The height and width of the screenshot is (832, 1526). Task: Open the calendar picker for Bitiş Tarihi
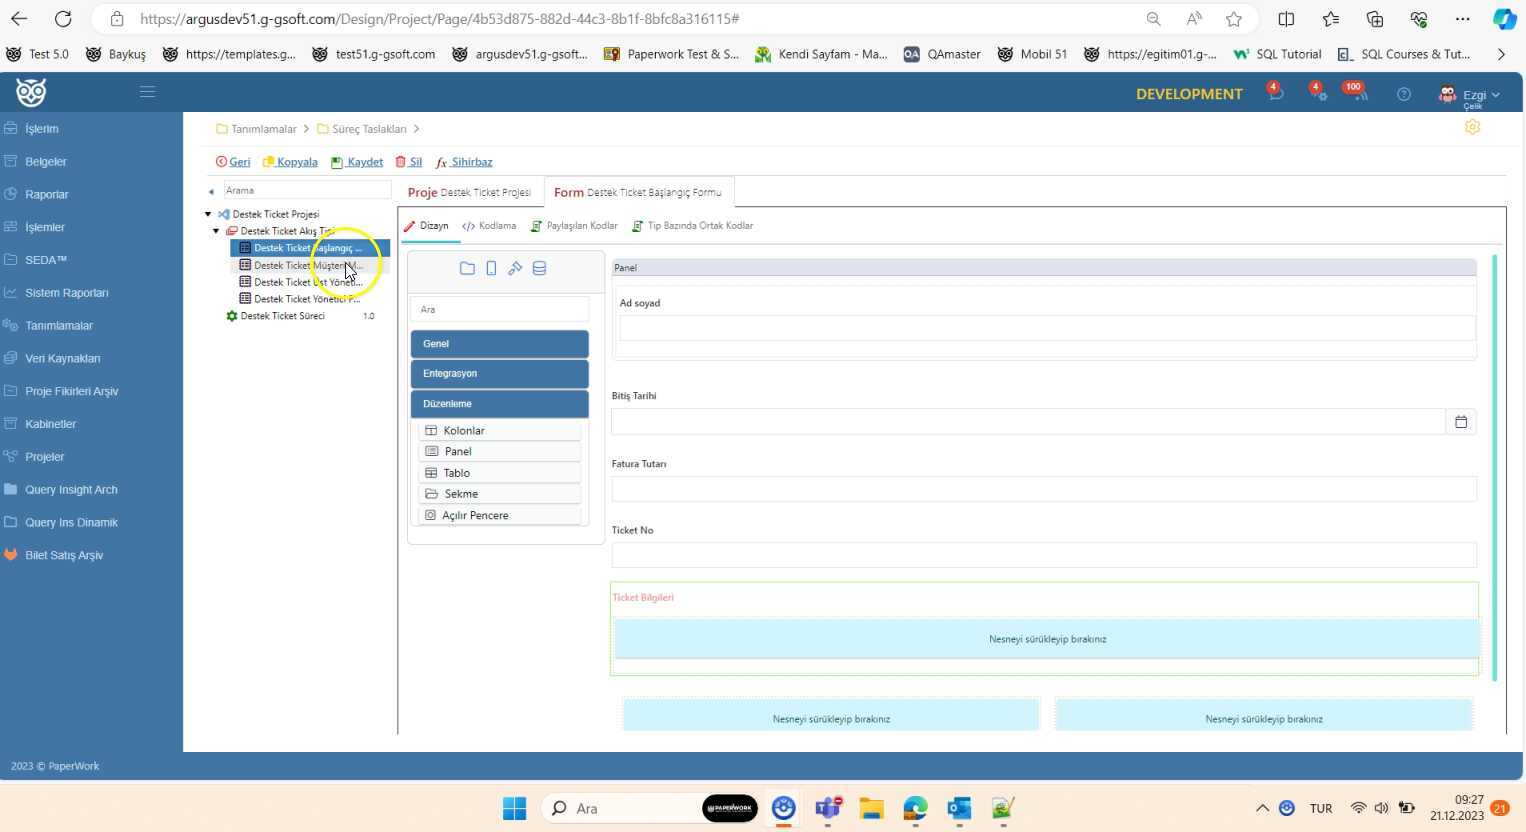1460,422
